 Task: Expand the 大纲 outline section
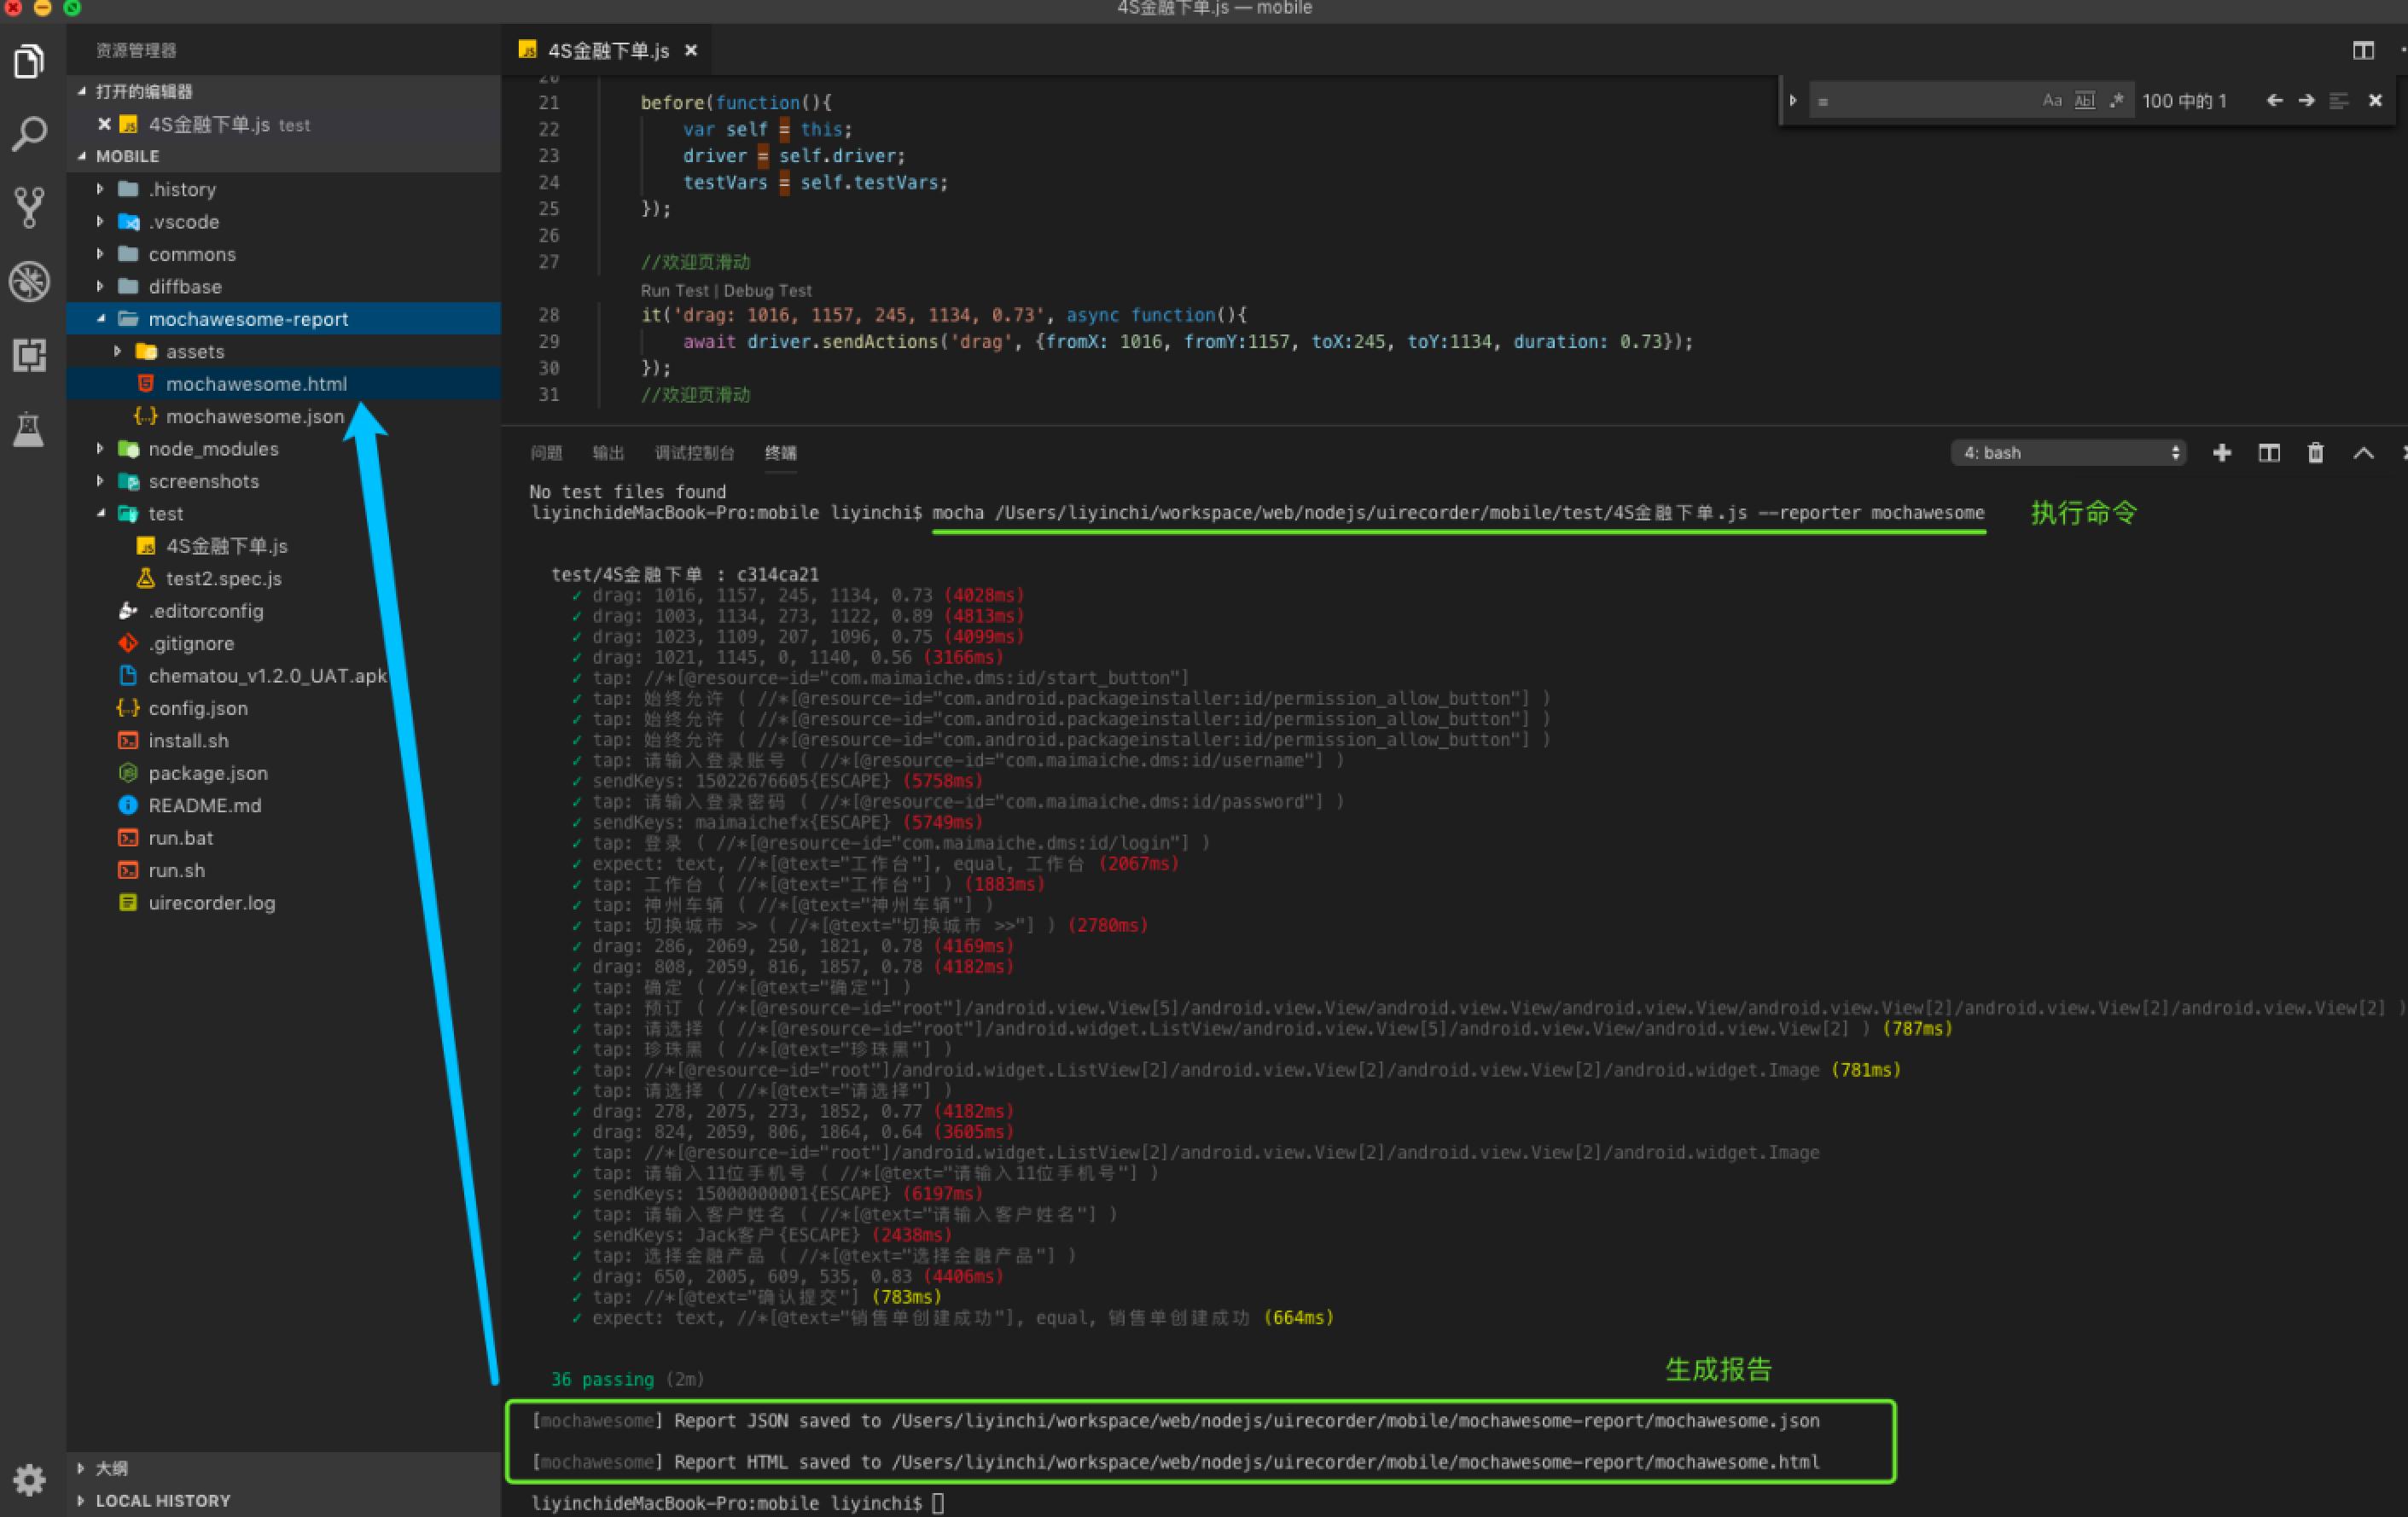(284, 1468)
